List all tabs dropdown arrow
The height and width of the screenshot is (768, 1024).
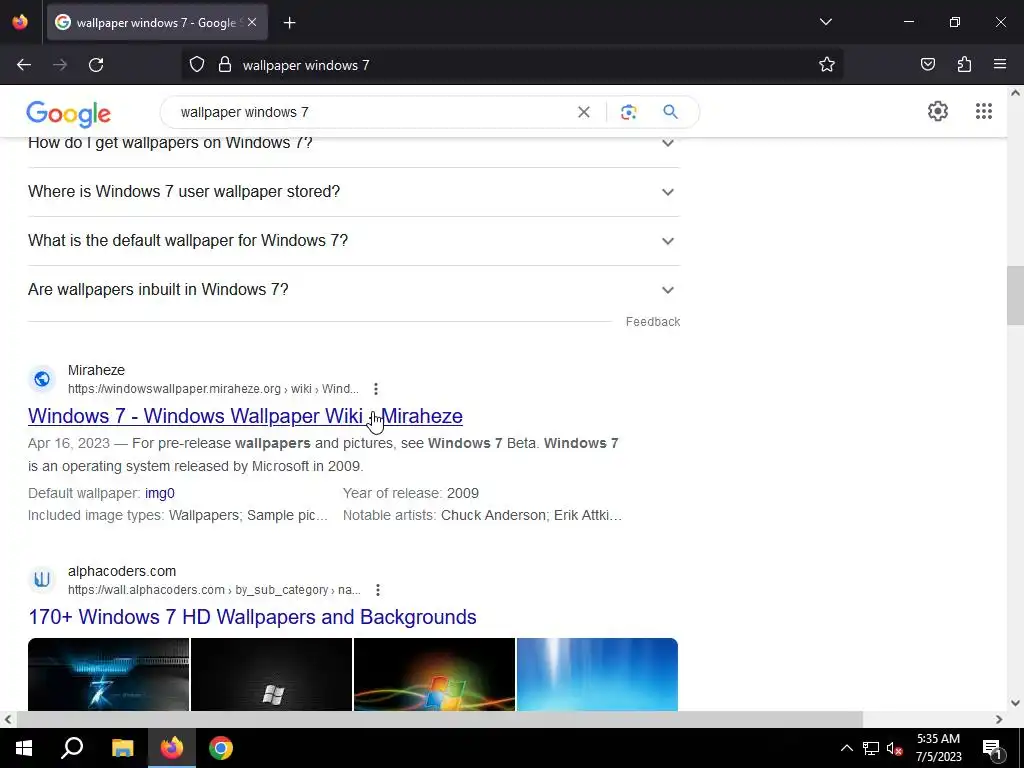[x=825, y=22]
